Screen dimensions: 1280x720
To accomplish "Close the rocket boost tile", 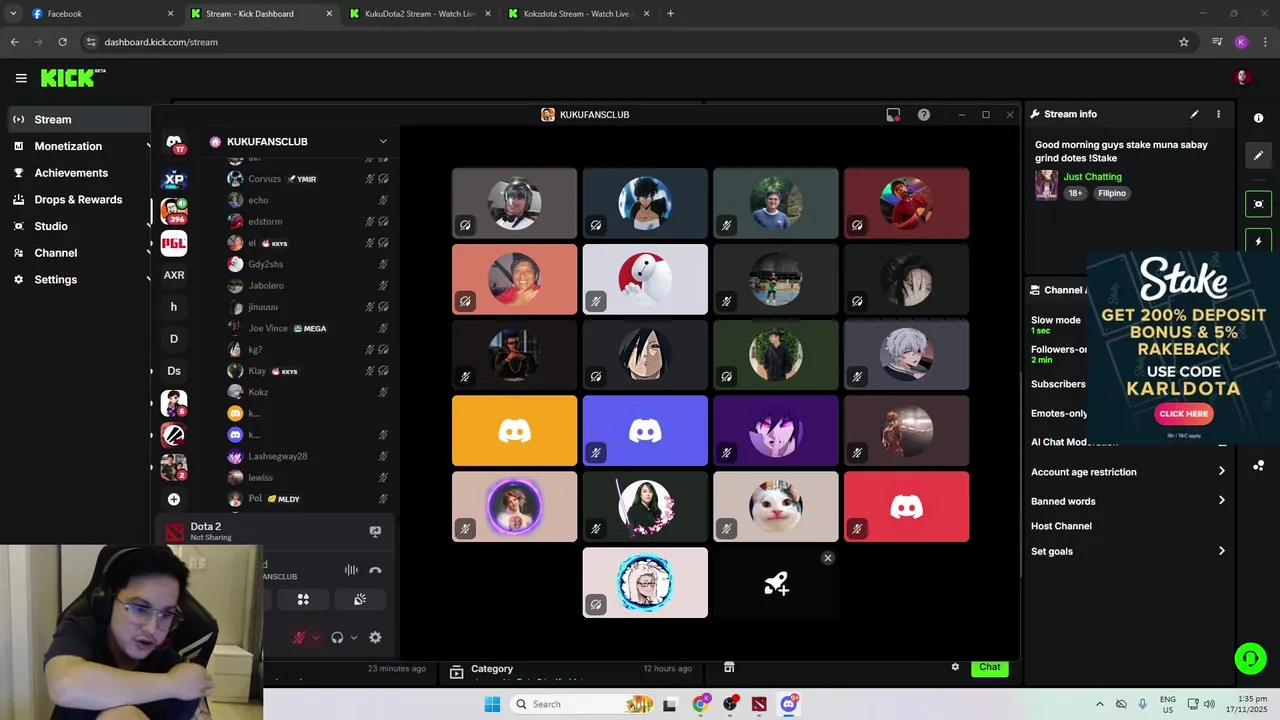I will click(828, 558).
